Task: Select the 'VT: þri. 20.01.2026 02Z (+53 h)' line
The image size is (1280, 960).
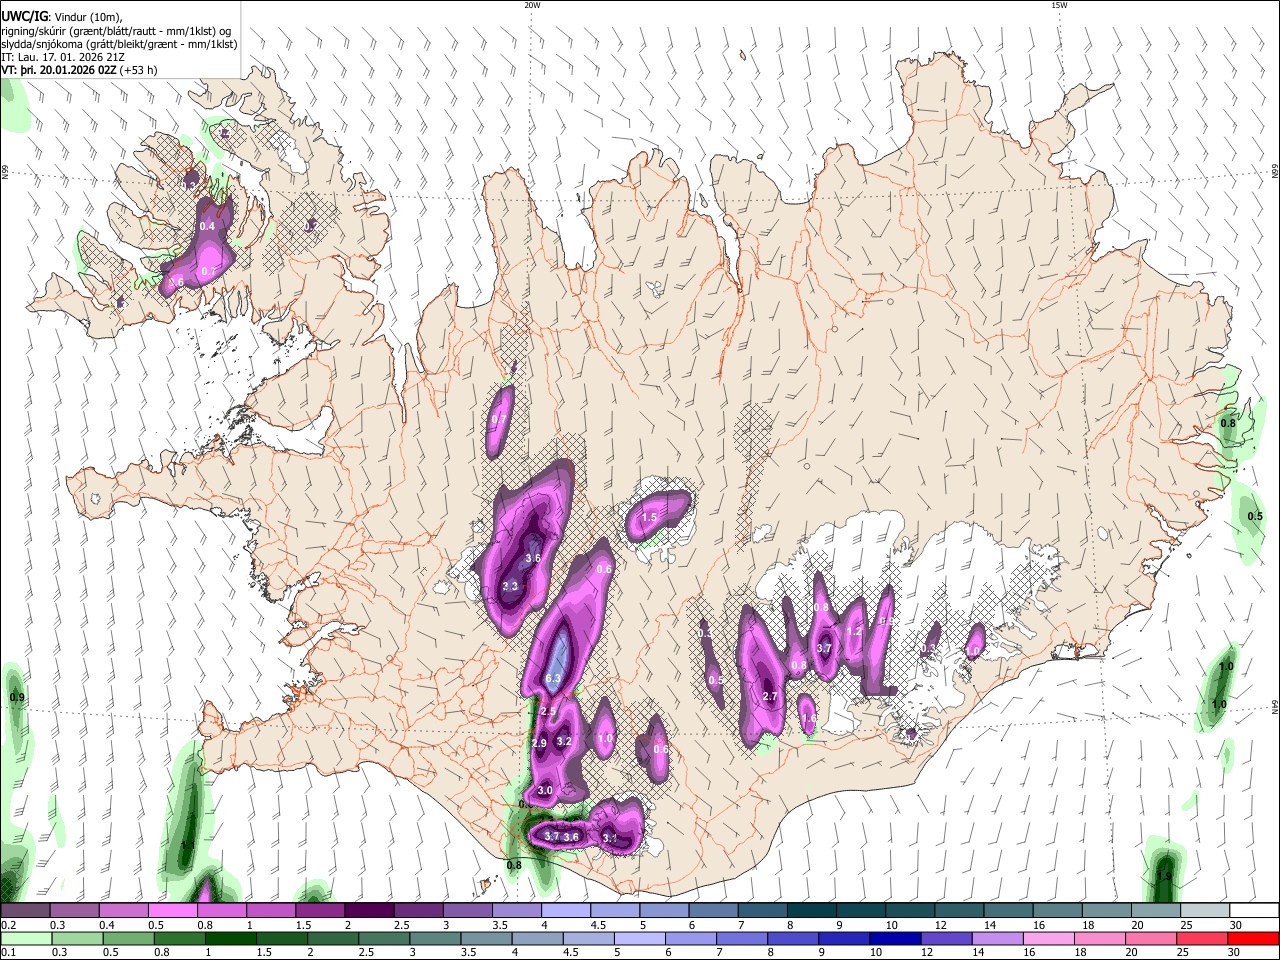Action: (x=79, y=70)
